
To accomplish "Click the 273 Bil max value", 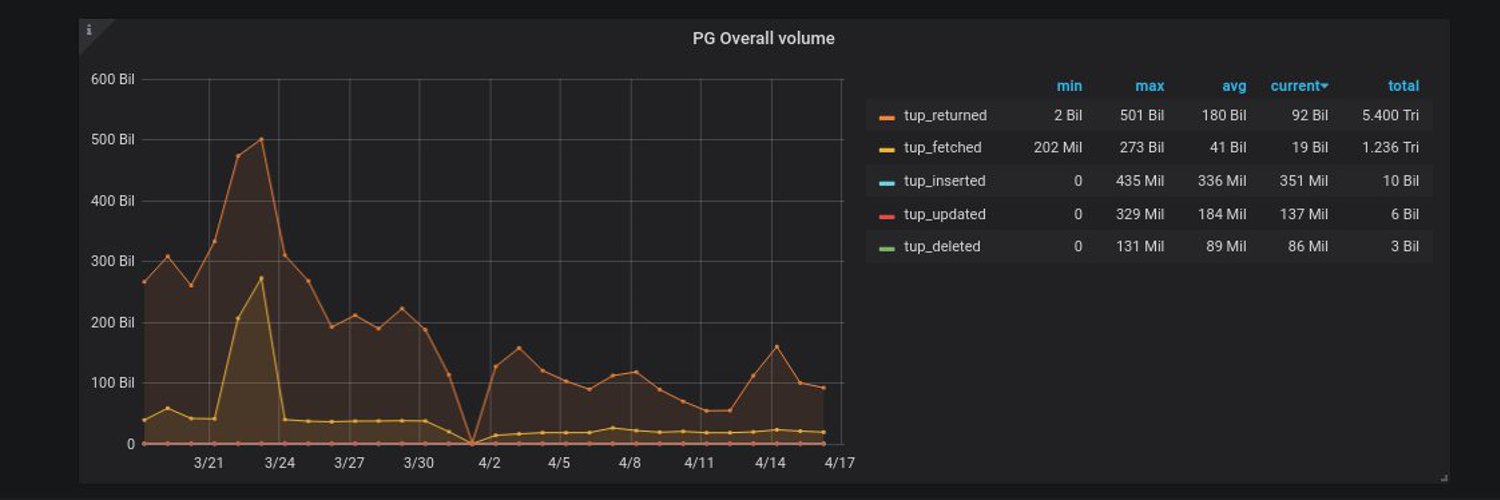I will (x=1142, y=148).
